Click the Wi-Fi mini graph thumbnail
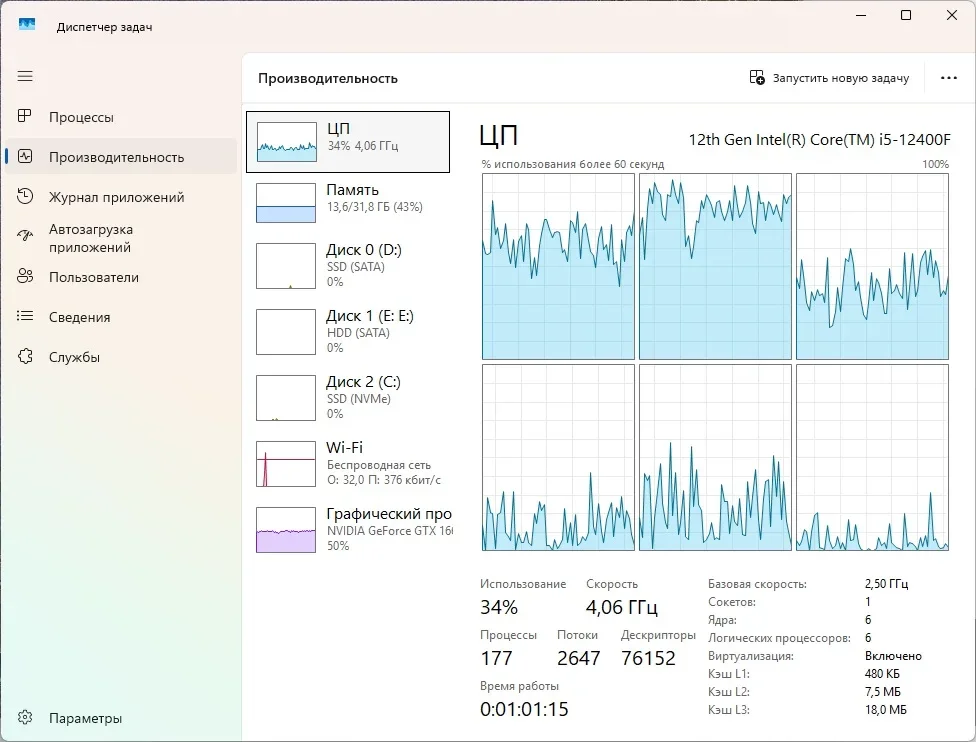Screen dimensions: 976x742 click(286, 464)
